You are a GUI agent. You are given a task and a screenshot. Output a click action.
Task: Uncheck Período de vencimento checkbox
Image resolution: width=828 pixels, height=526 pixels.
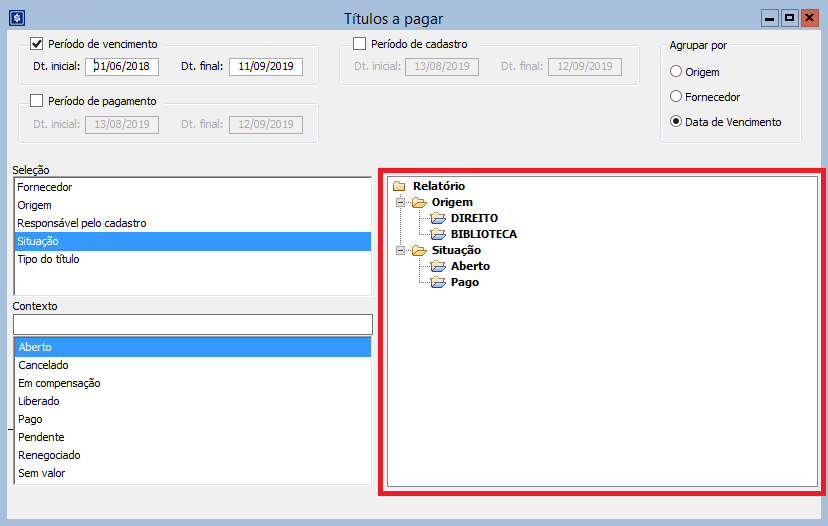(x=37, y=44)
